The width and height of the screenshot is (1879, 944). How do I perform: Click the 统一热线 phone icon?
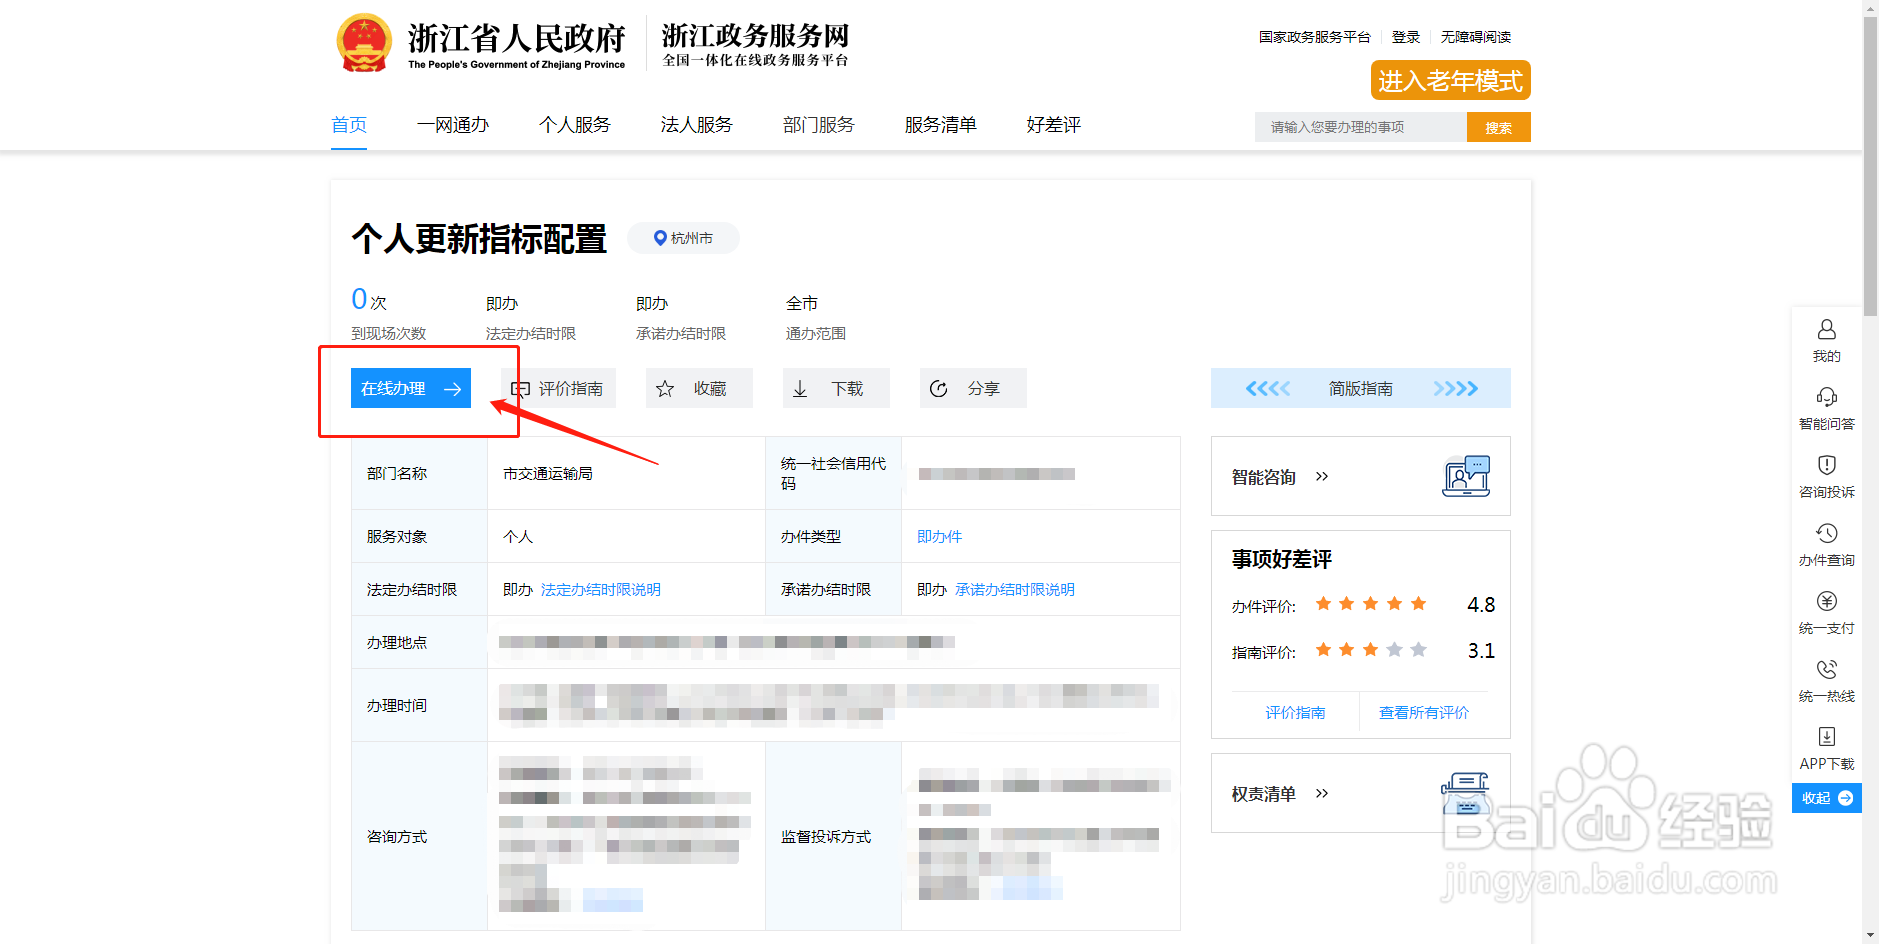[1826, 669]
